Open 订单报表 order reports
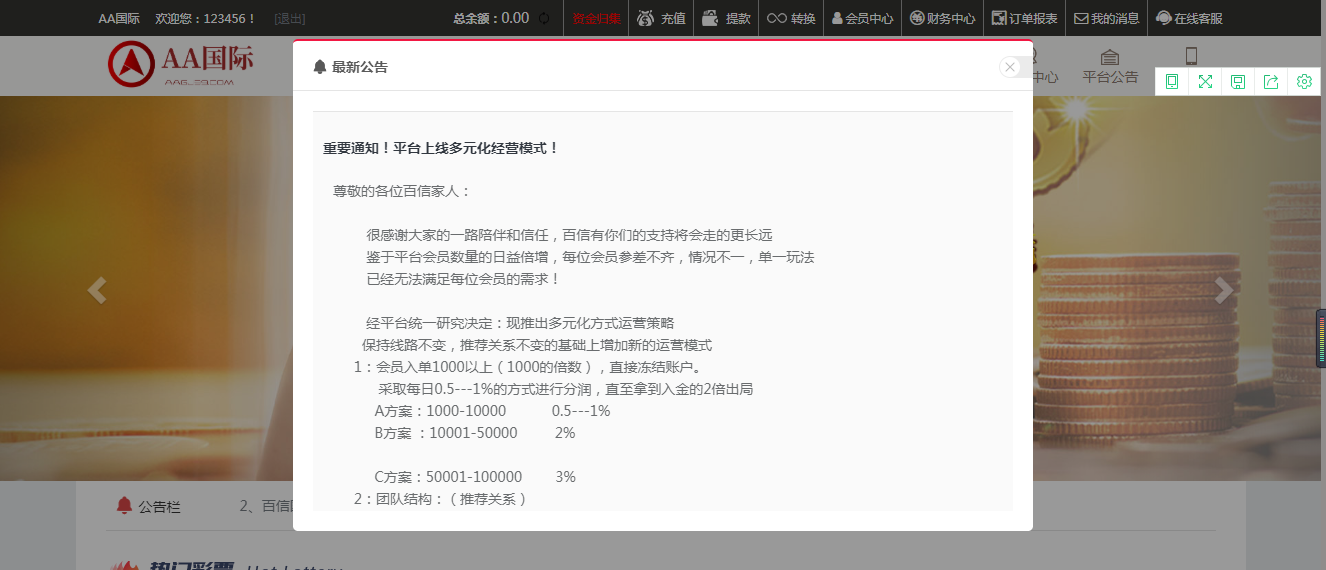Image resolution: width=1326 pixels, height=570 pixels. [1024, 18]
